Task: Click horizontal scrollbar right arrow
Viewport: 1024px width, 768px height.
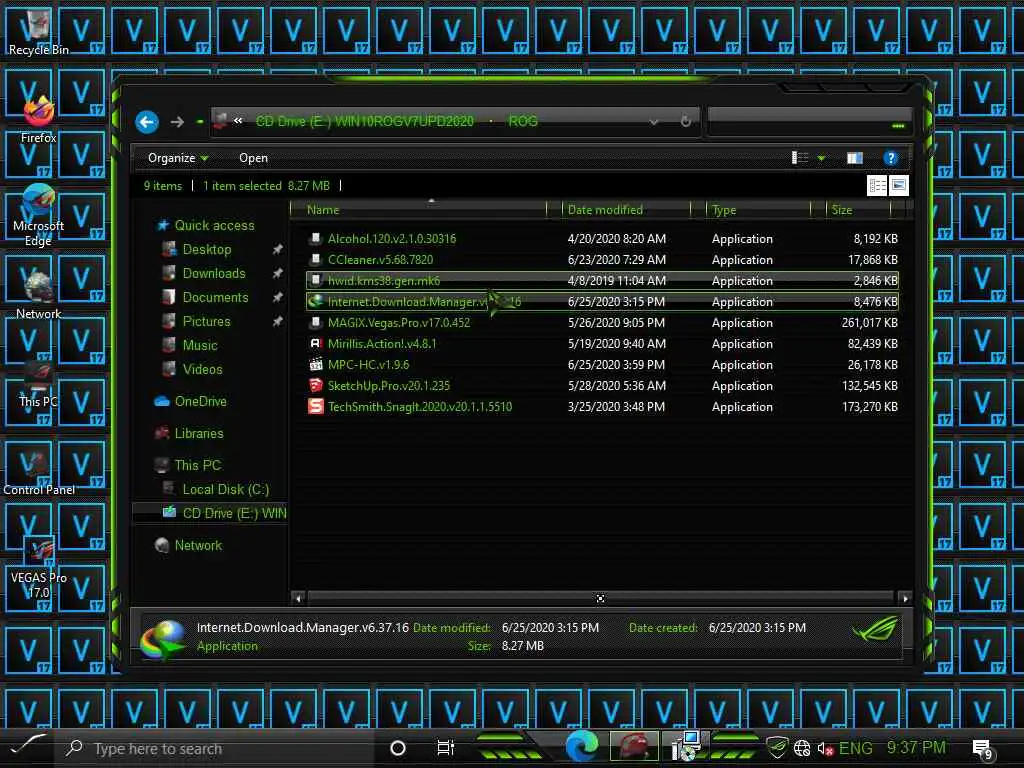Action: [904, 598]
